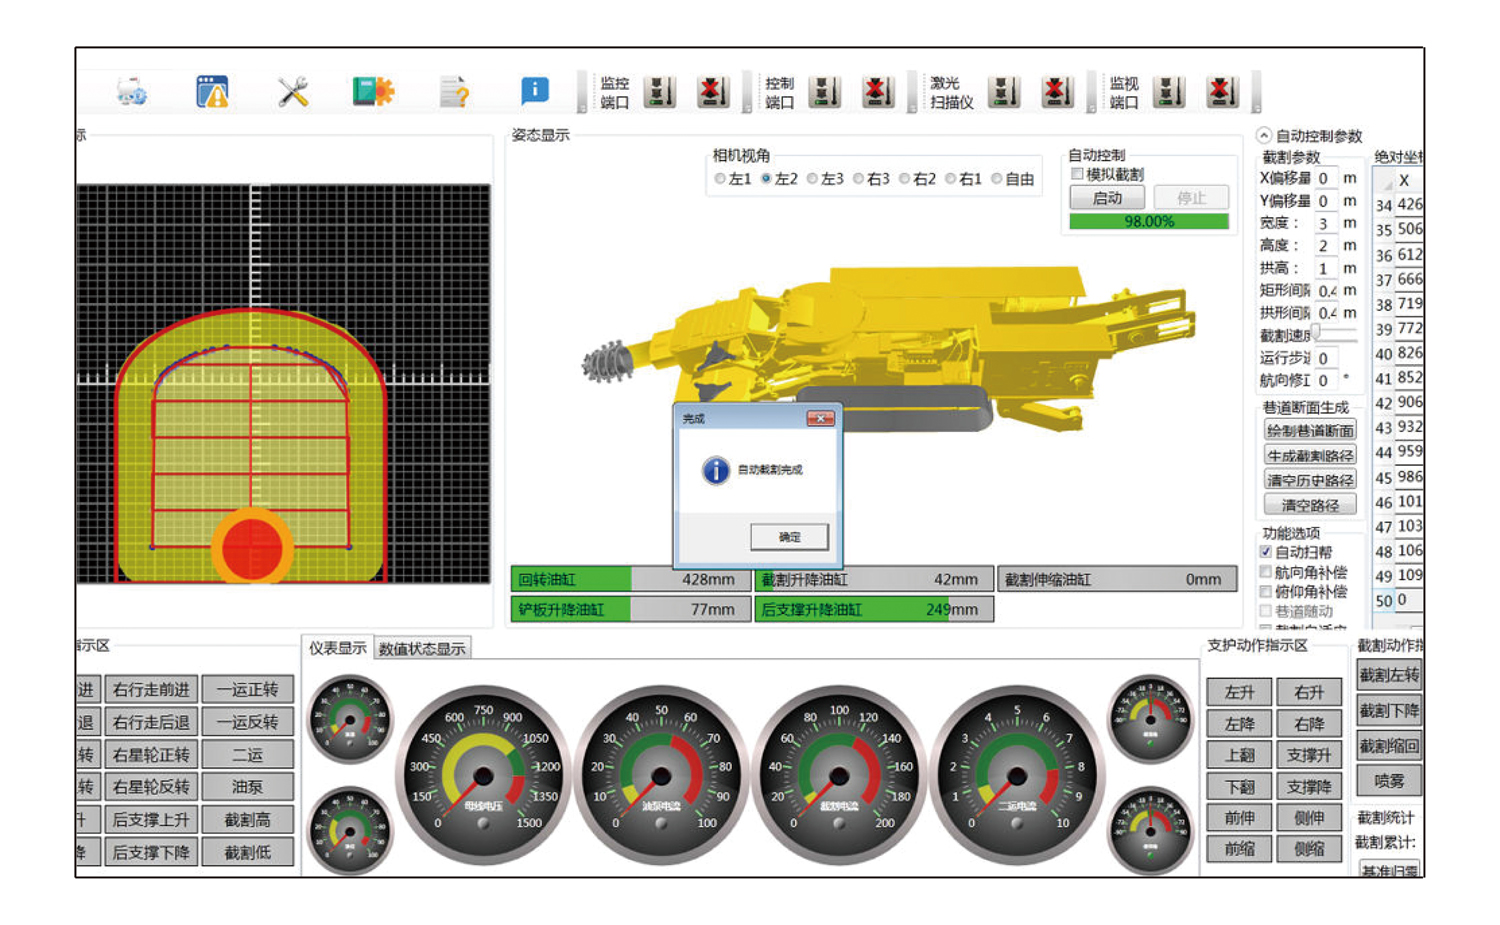
Task: Click the 喷雾 button
Action: coord(1389,781)
